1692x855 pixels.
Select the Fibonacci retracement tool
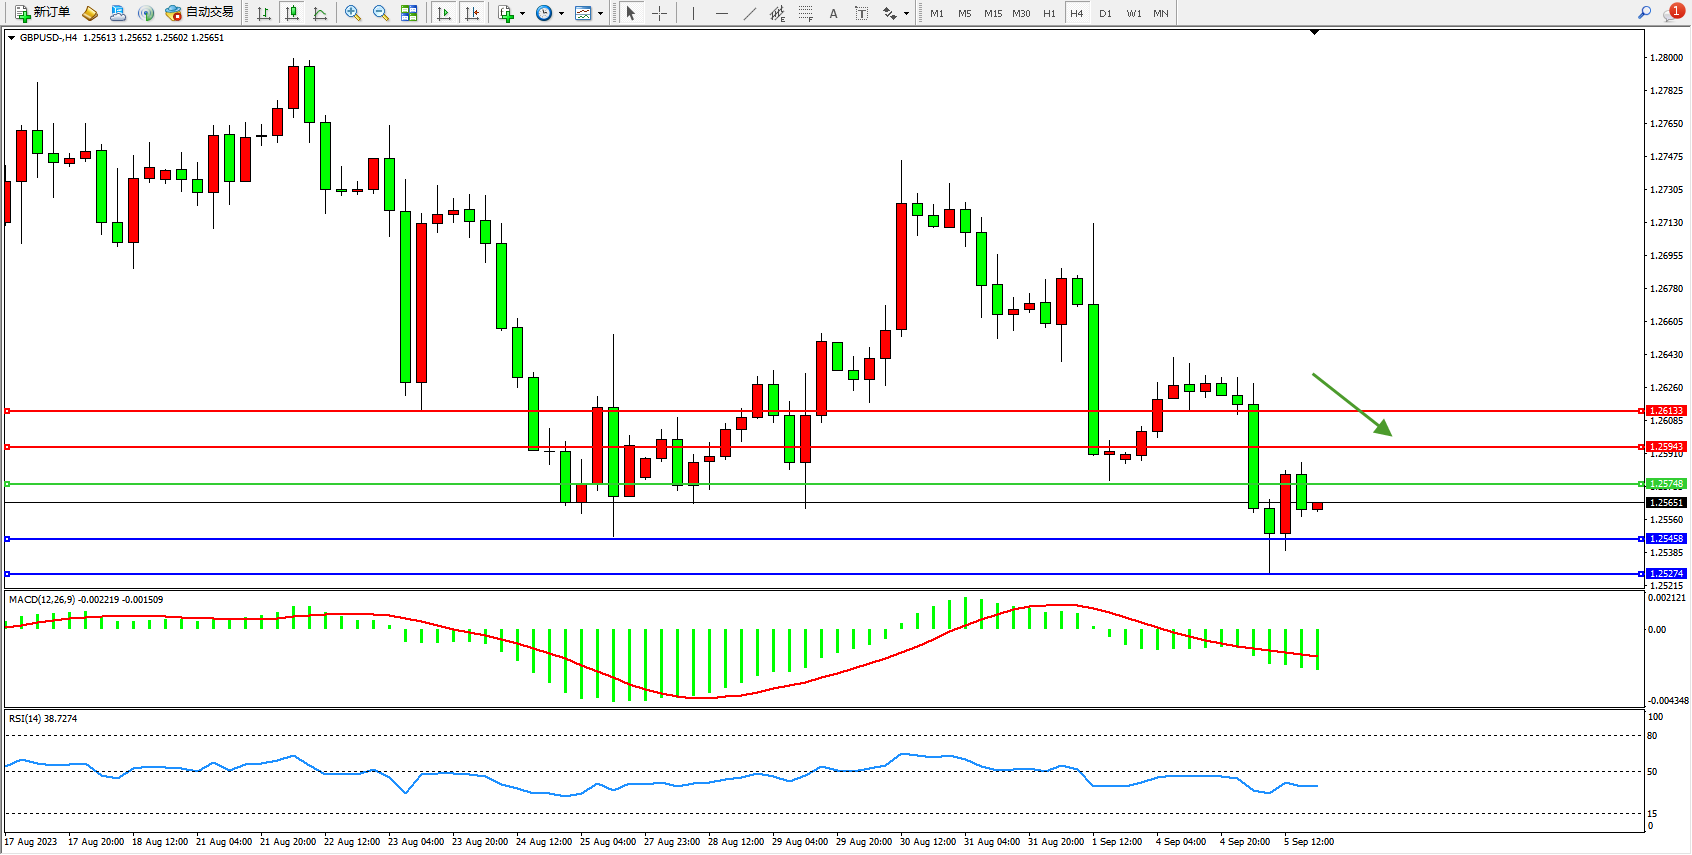(805, 13)
